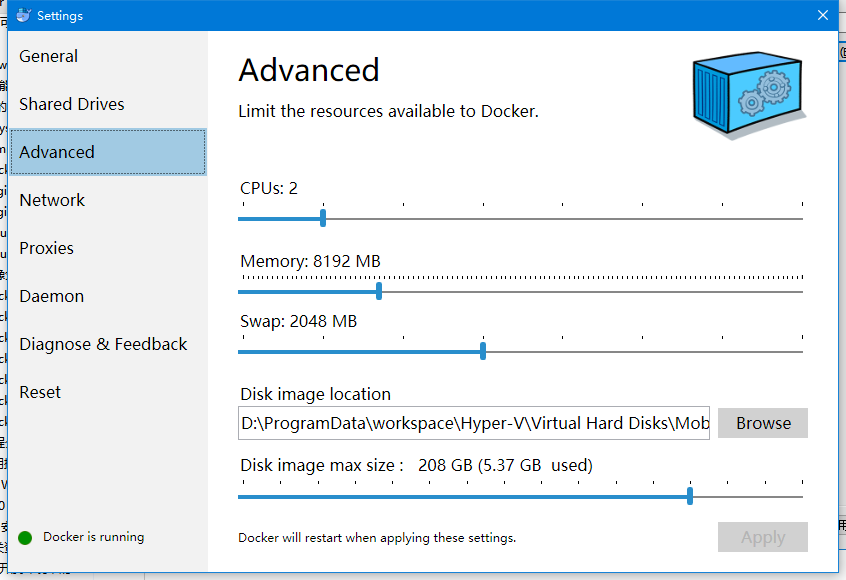Click the CPUs slider handle
Screen dimensions: 846x580
[323, 219]
